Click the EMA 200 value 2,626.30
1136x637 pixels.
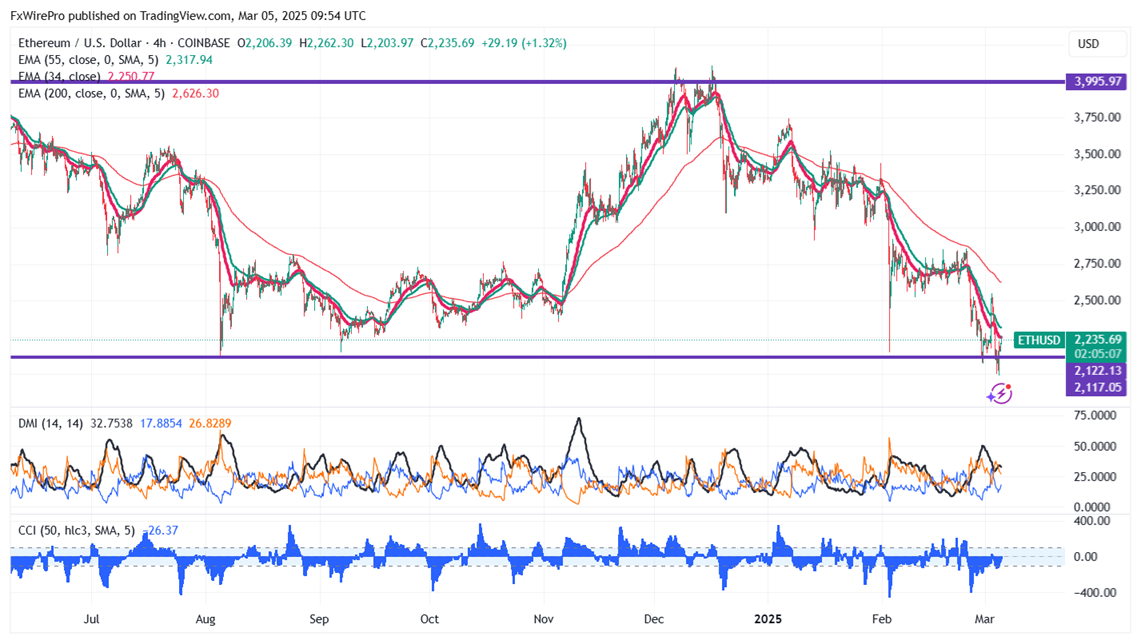195,93
